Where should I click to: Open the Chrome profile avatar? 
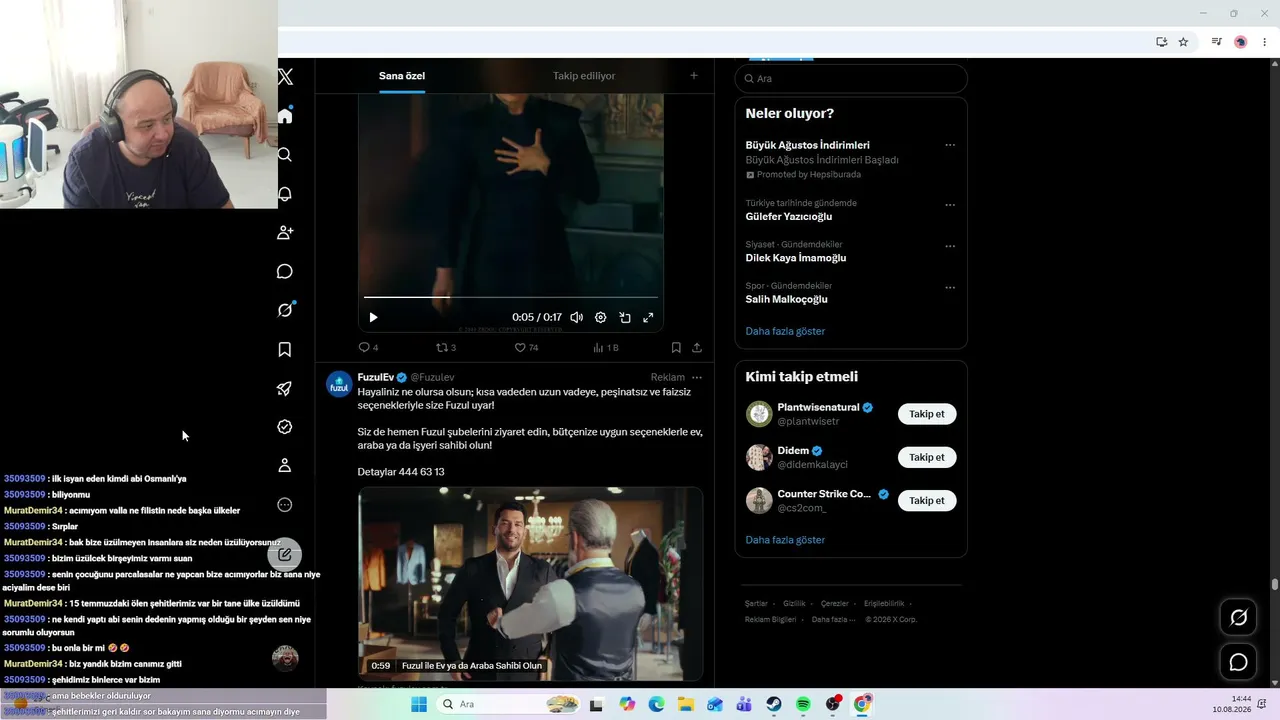point(1241,42)
